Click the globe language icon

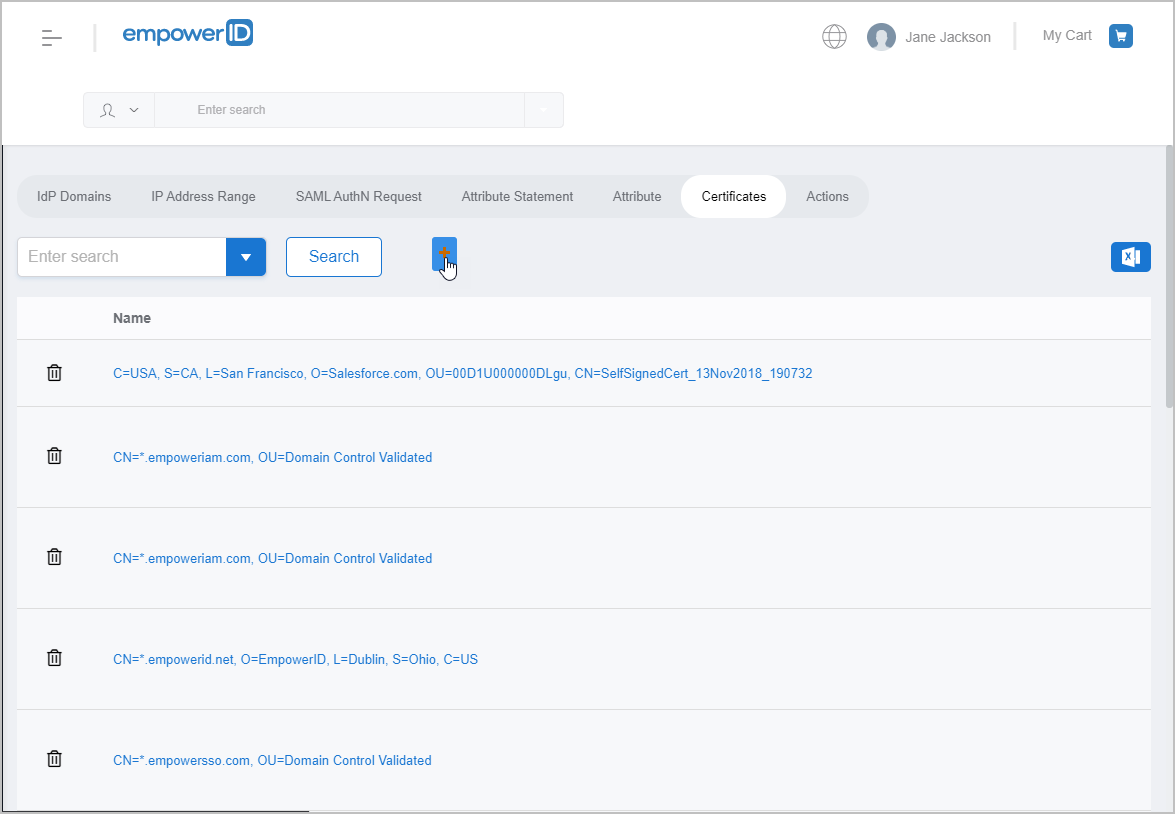point(834,37)
